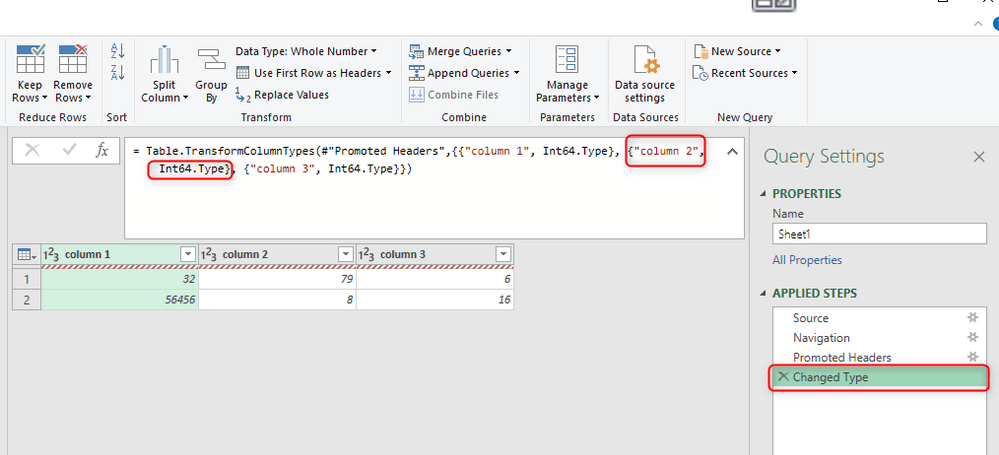Select cell with value 8
999x455 pixels.
(x=277, y=300)
